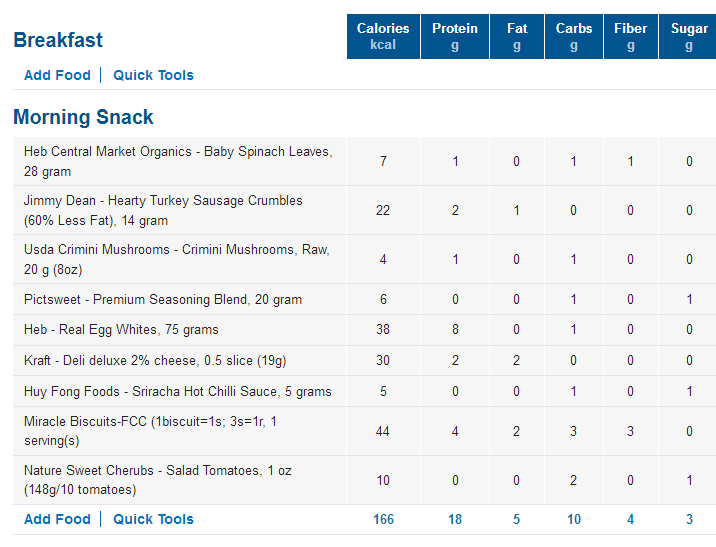
Task: Open the Miracle Biscuits-FCC entry
Action: pyautogui.click(x=150, y=431)
